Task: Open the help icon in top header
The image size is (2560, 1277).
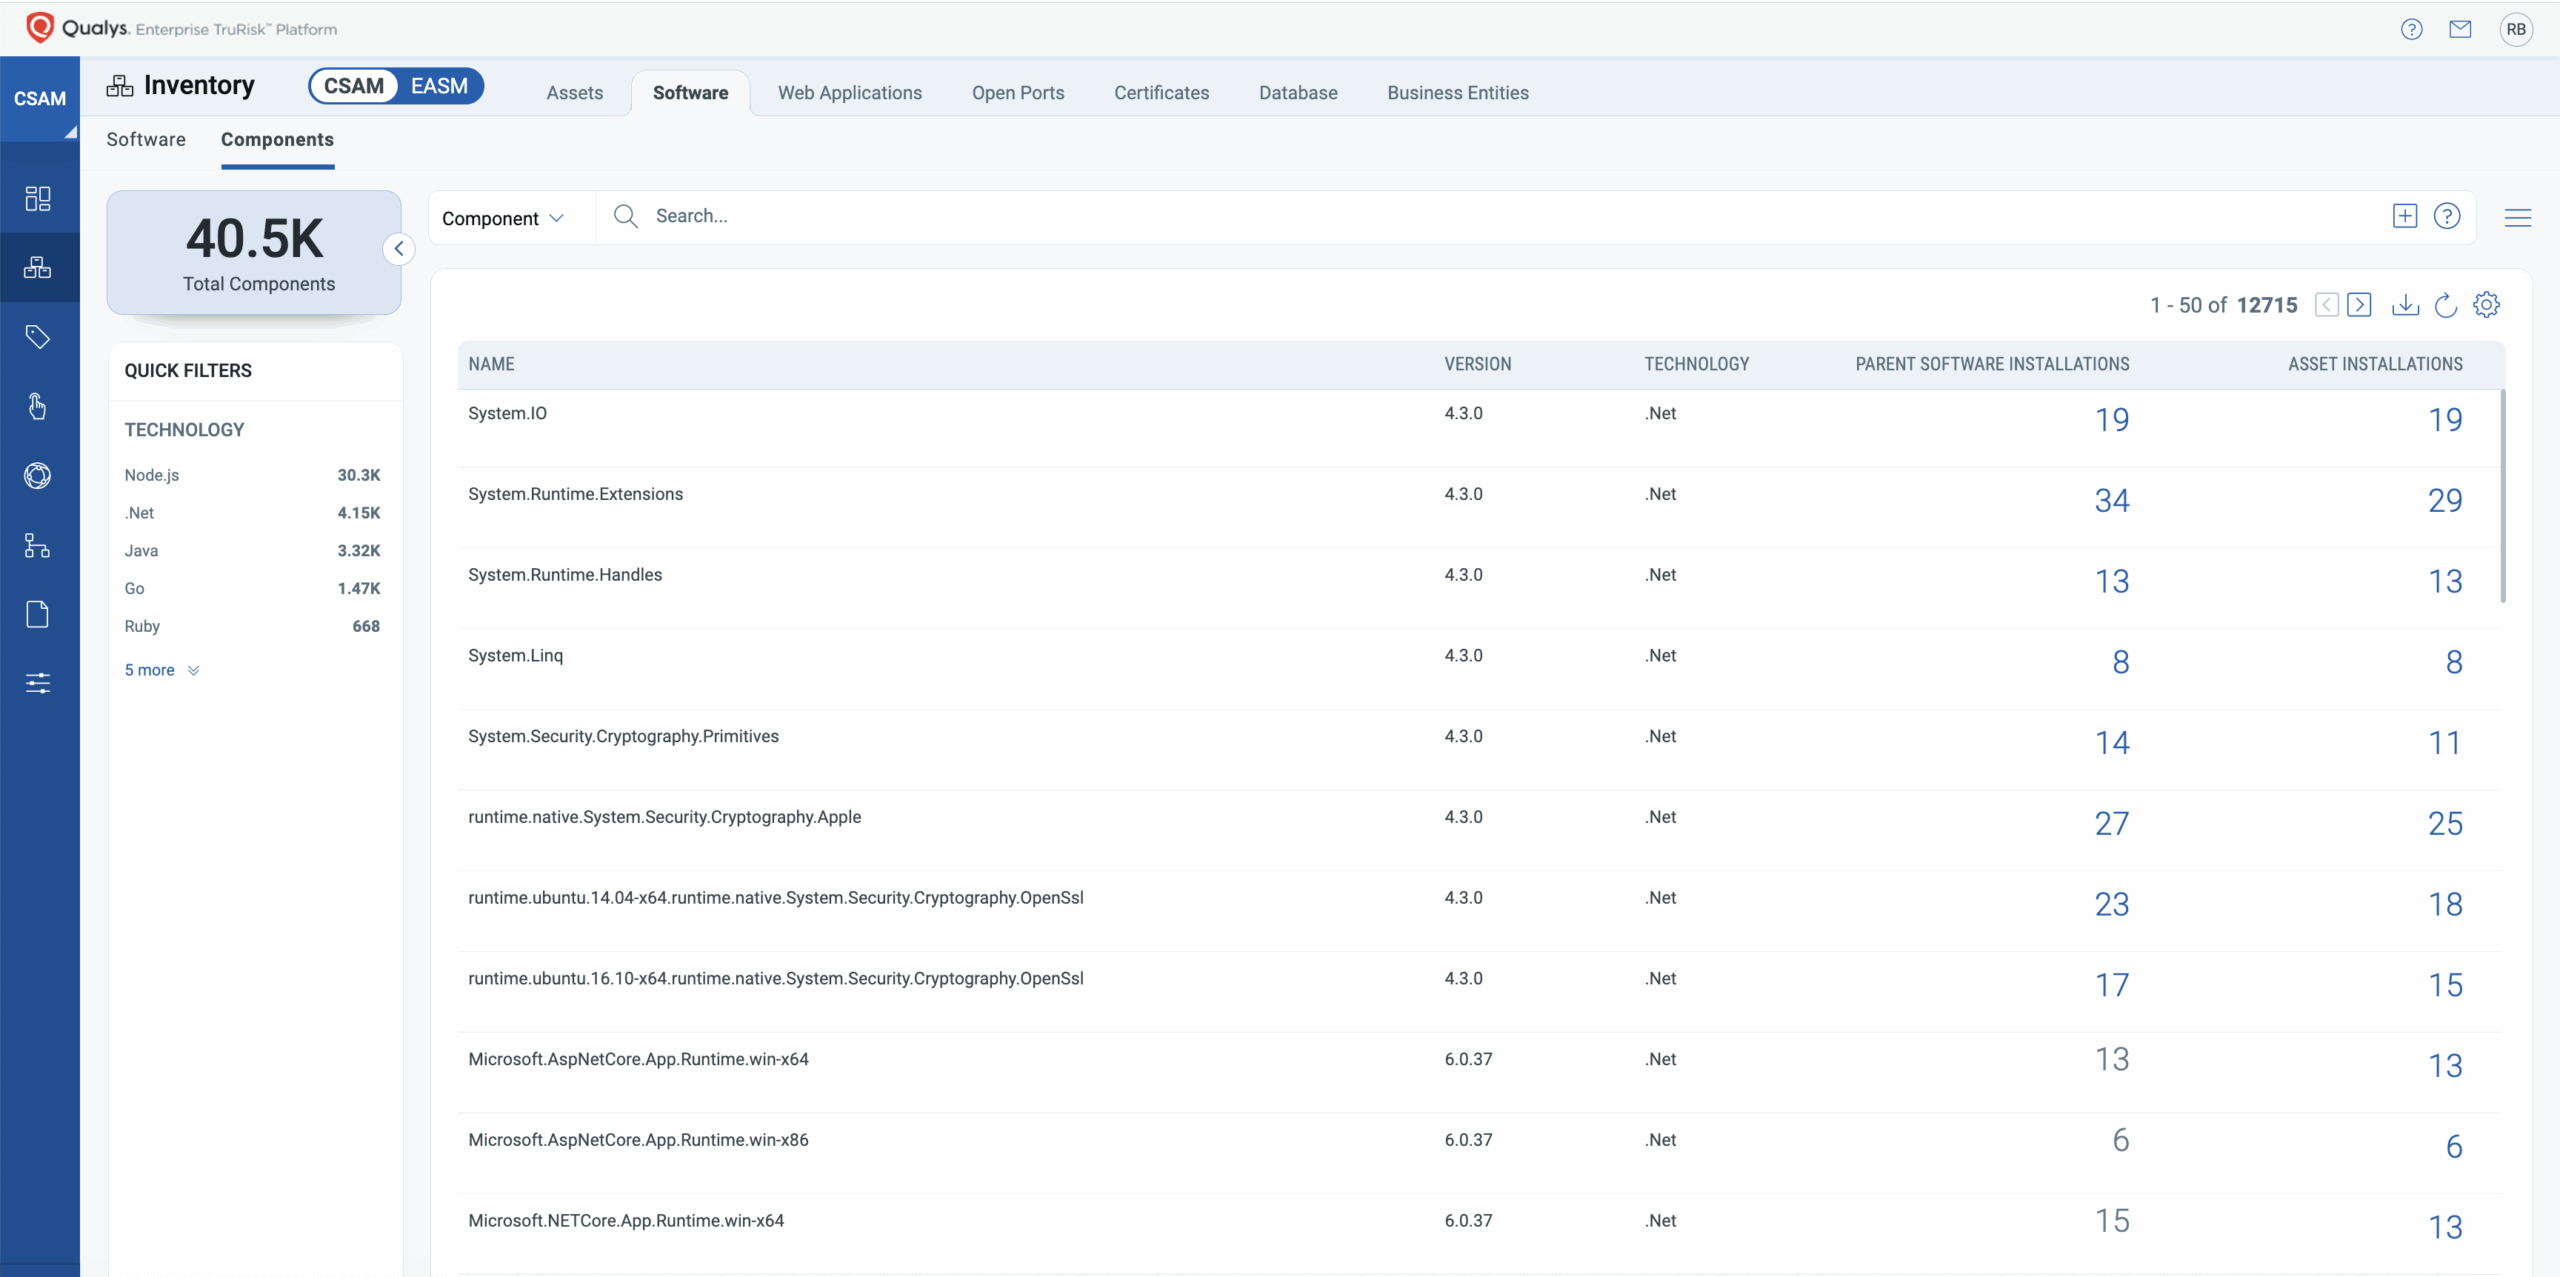Action: [2412, 29]
